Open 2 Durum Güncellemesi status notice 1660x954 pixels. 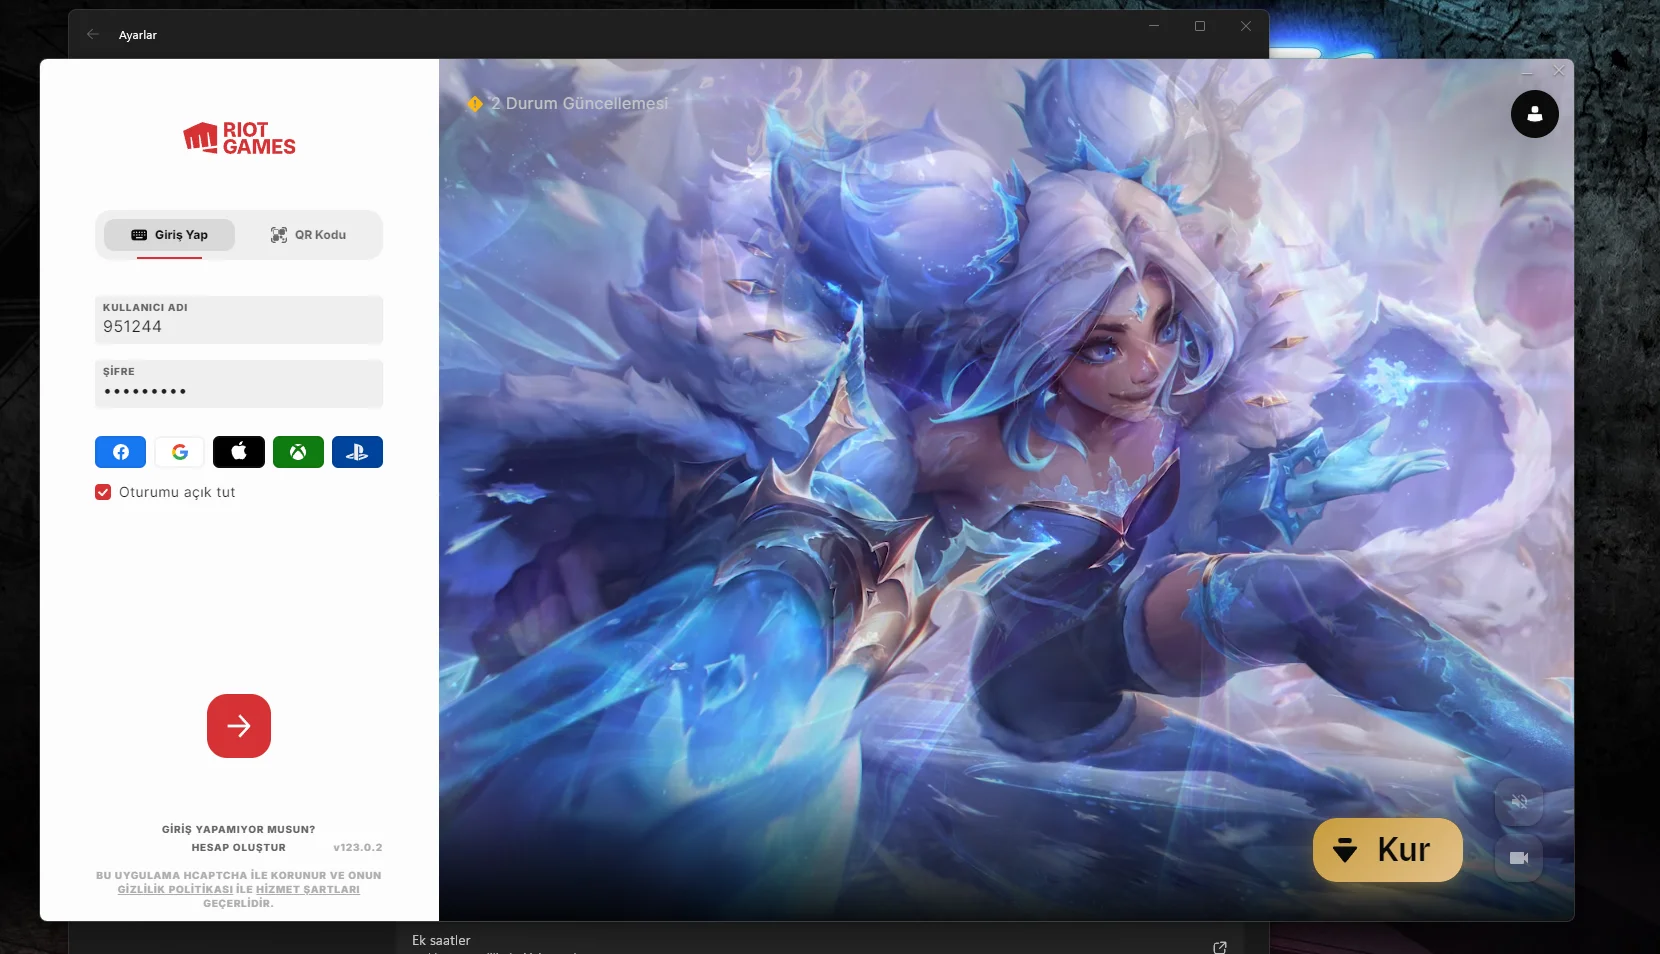pos(579,103)
